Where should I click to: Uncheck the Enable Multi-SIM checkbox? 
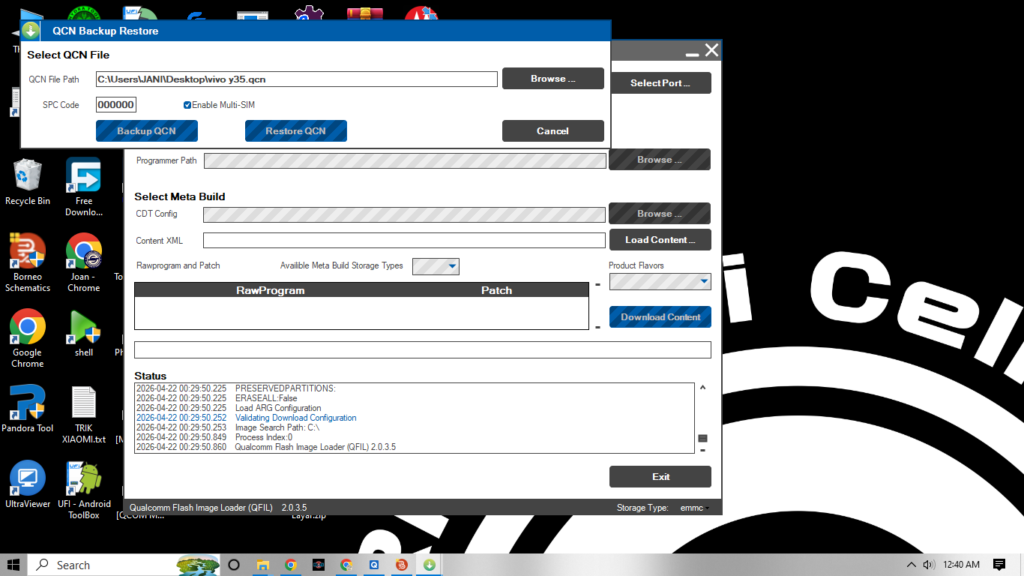pyautogui.click(x=186, y=104)
